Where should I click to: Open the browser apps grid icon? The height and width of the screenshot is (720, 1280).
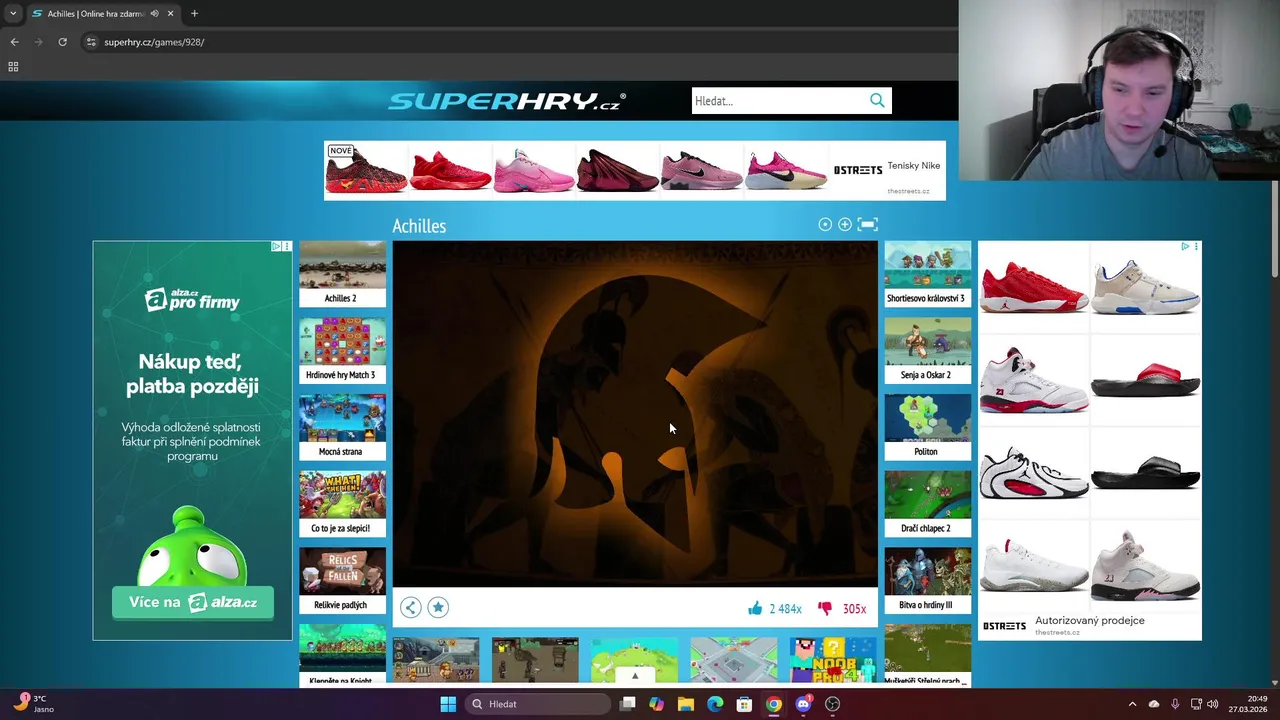(x=13, y=67)
